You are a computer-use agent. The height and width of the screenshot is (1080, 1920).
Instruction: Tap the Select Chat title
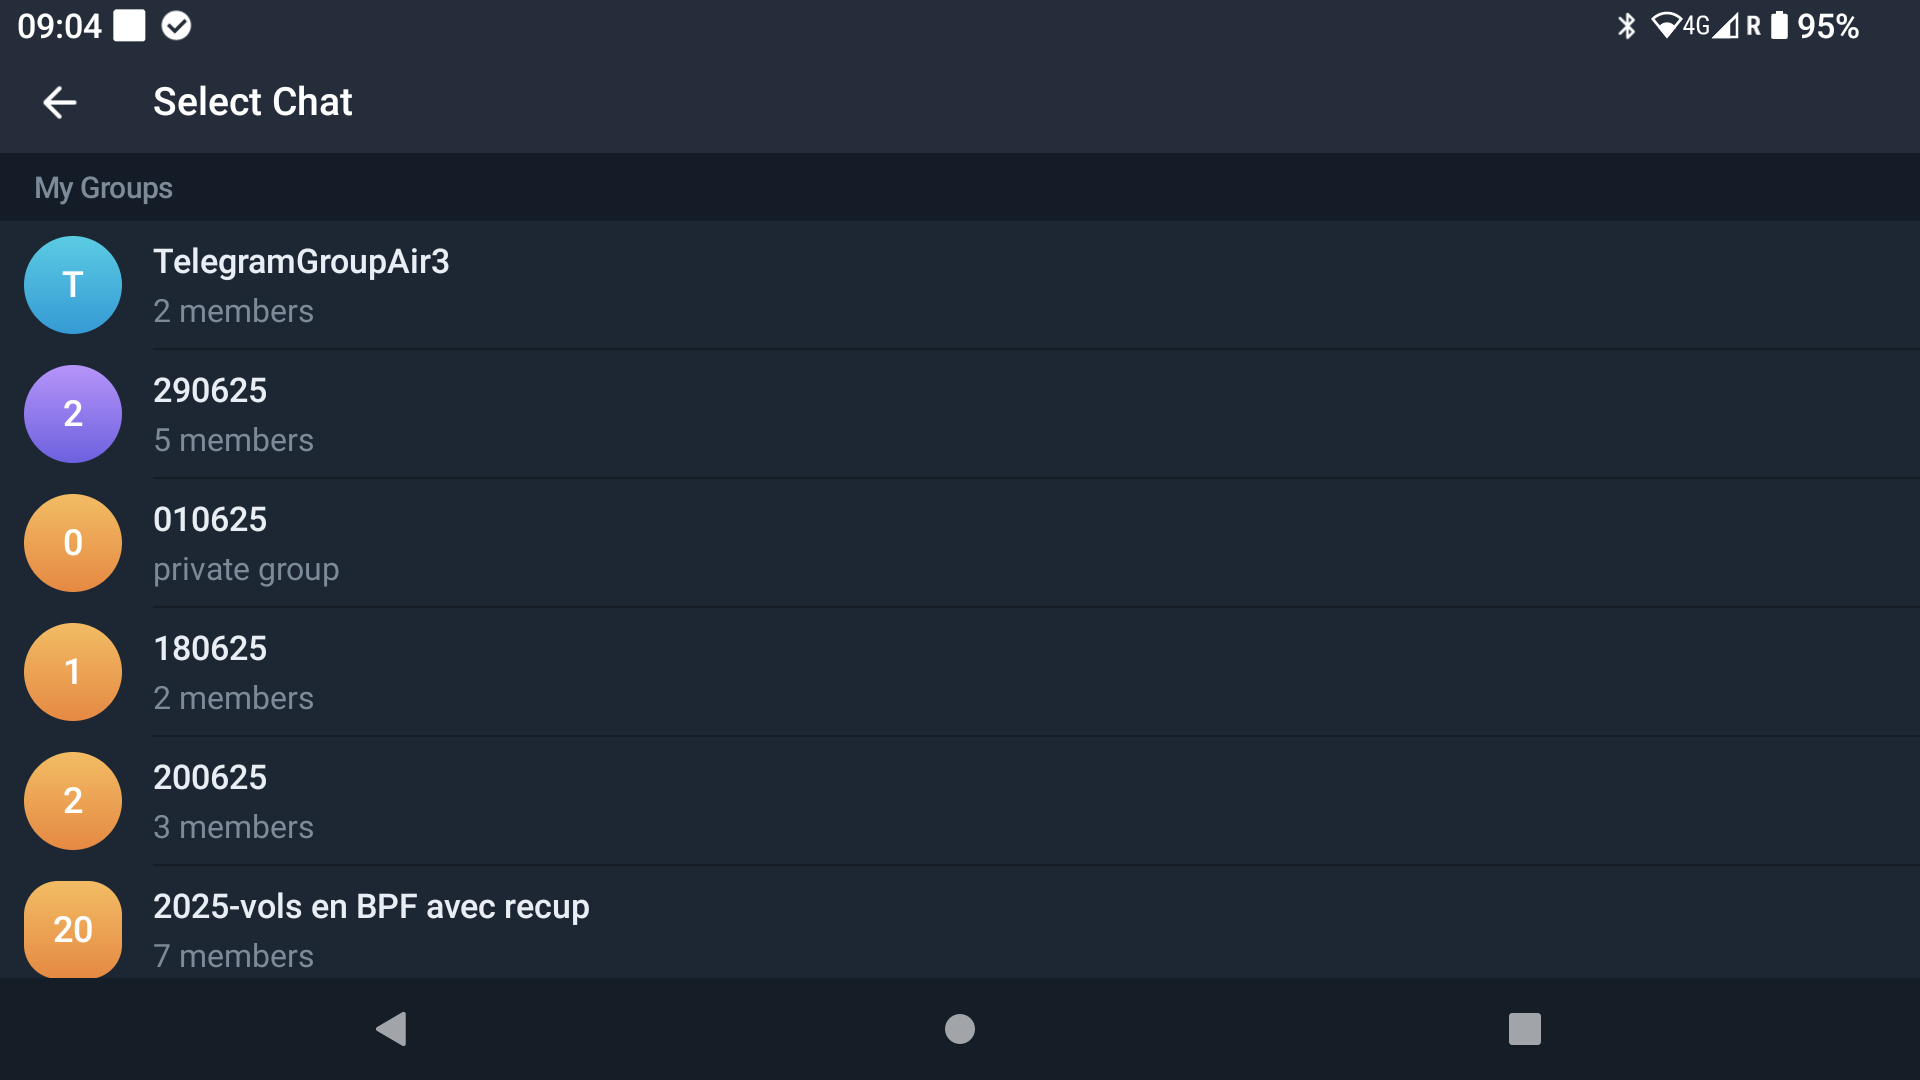pyautogui.click(x=252, y=102)
